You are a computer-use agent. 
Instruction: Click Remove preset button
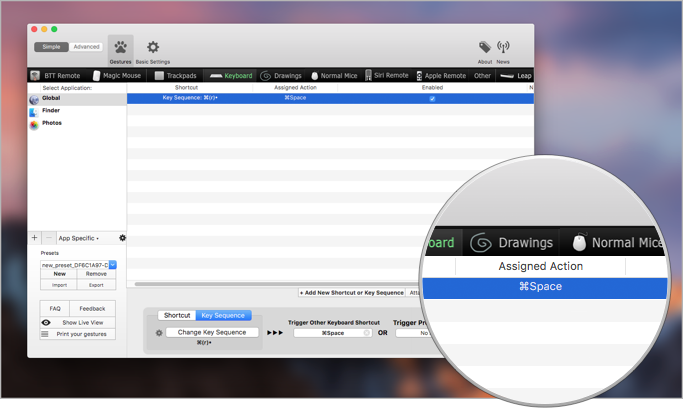click(x=96, y=274)
